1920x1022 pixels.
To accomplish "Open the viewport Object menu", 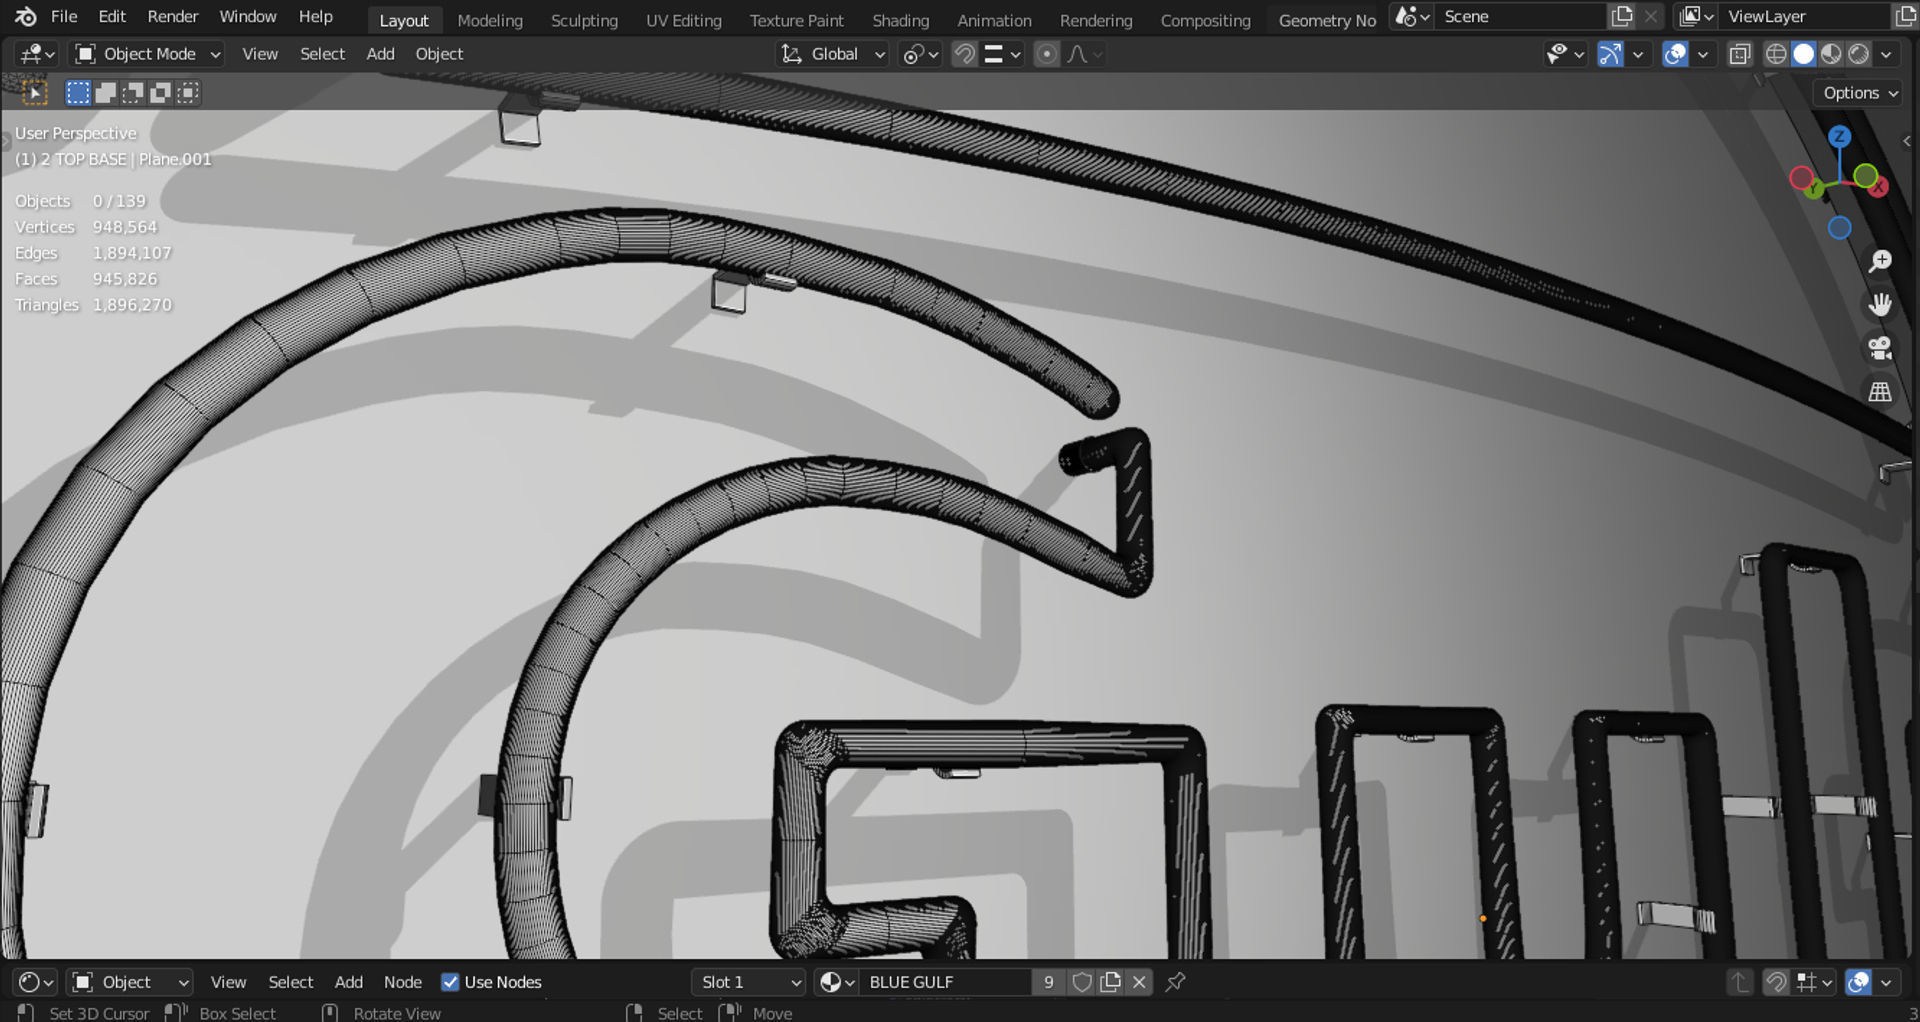I will (439, 54).
